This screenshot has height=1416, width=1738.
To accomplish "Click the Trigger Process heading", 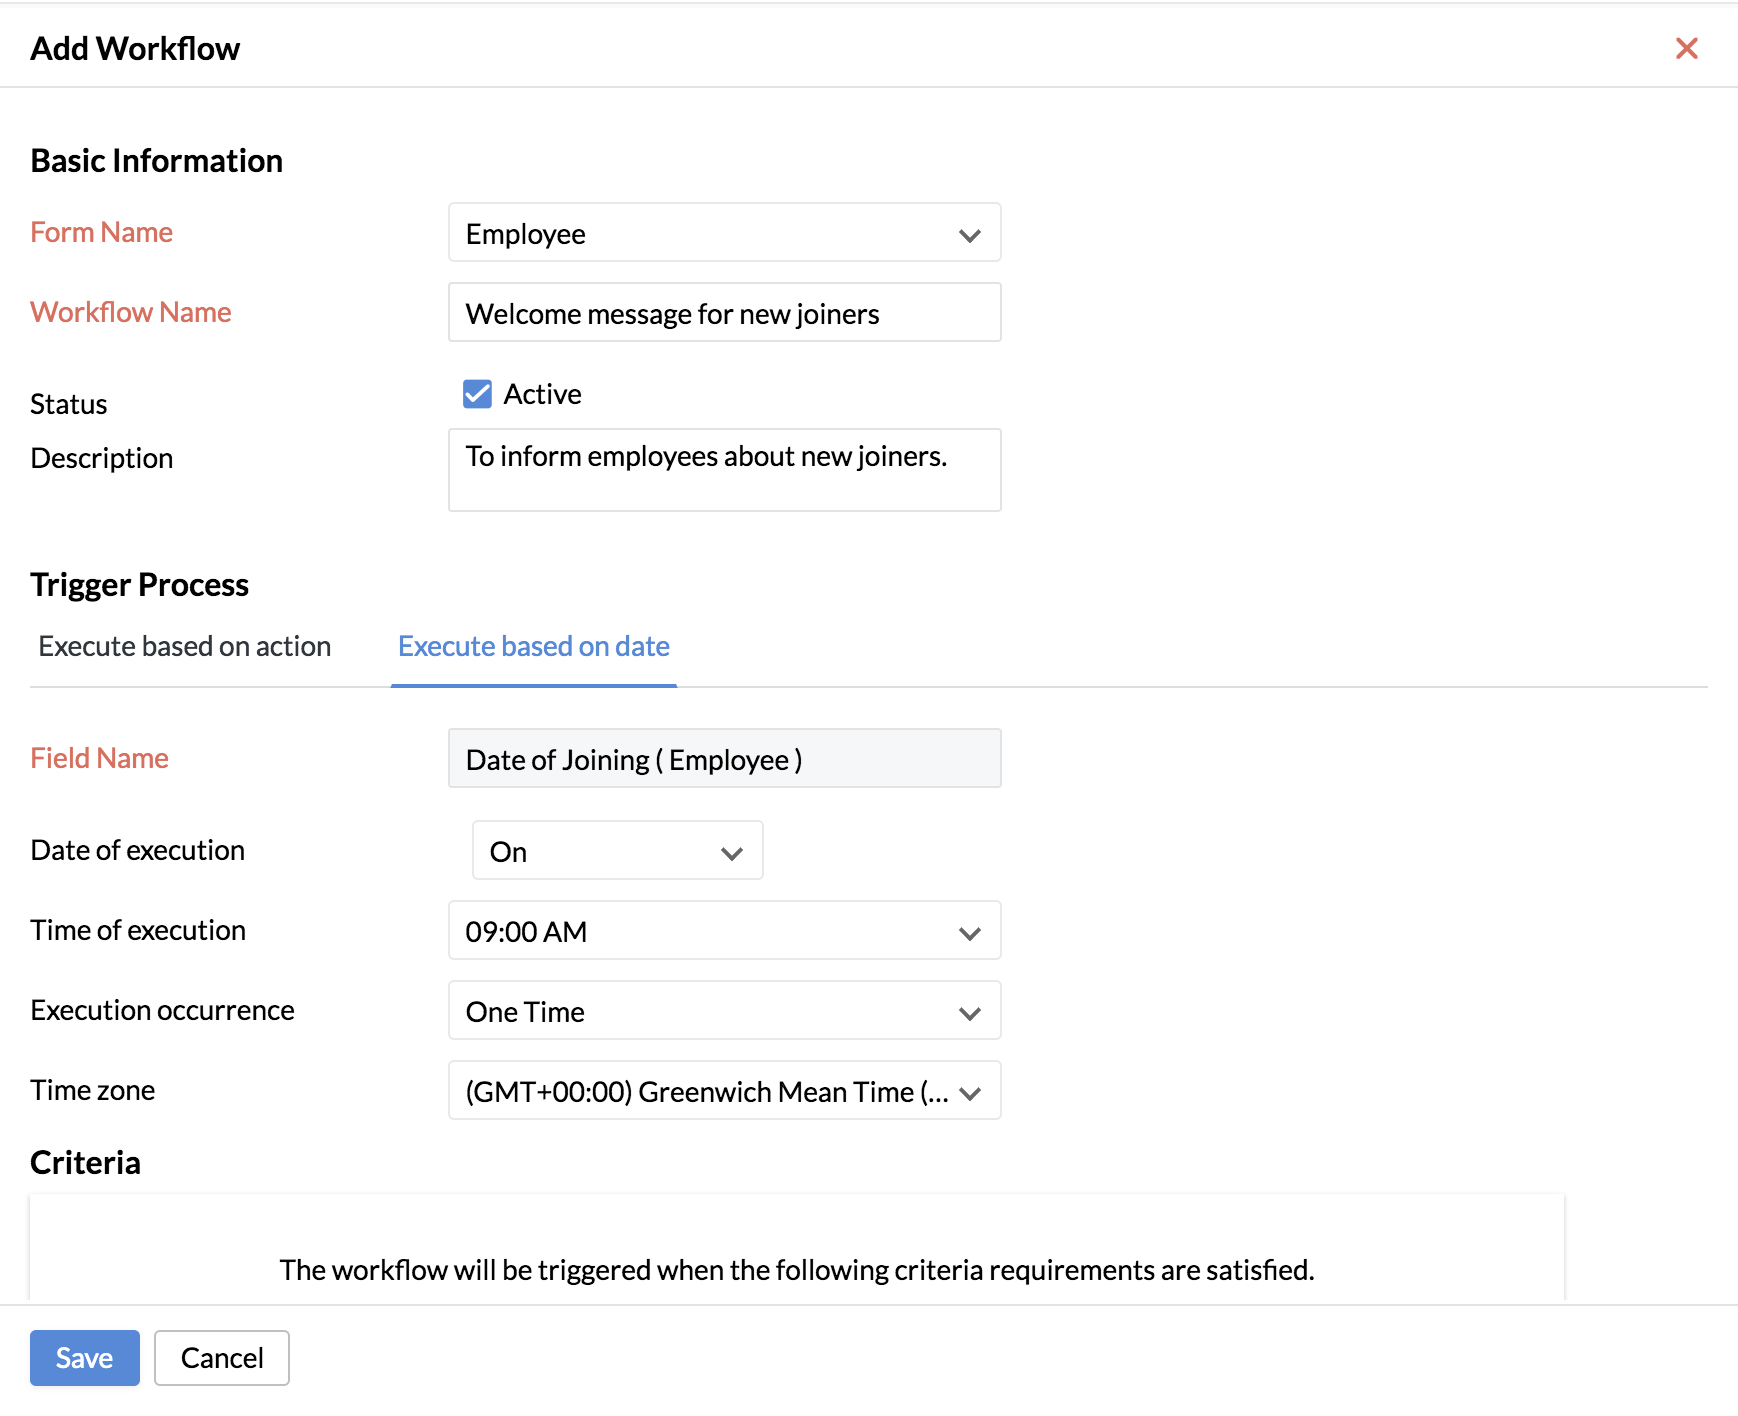I will coord(139,584).
